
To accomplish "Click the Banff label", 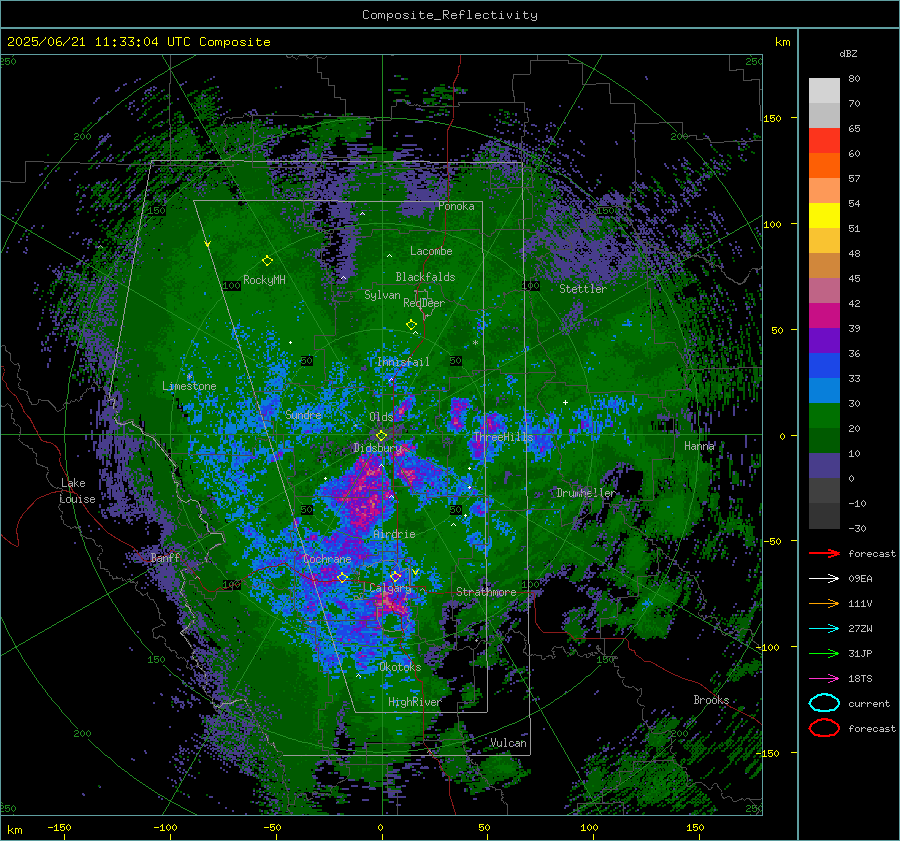I will (x=165, y=557).
